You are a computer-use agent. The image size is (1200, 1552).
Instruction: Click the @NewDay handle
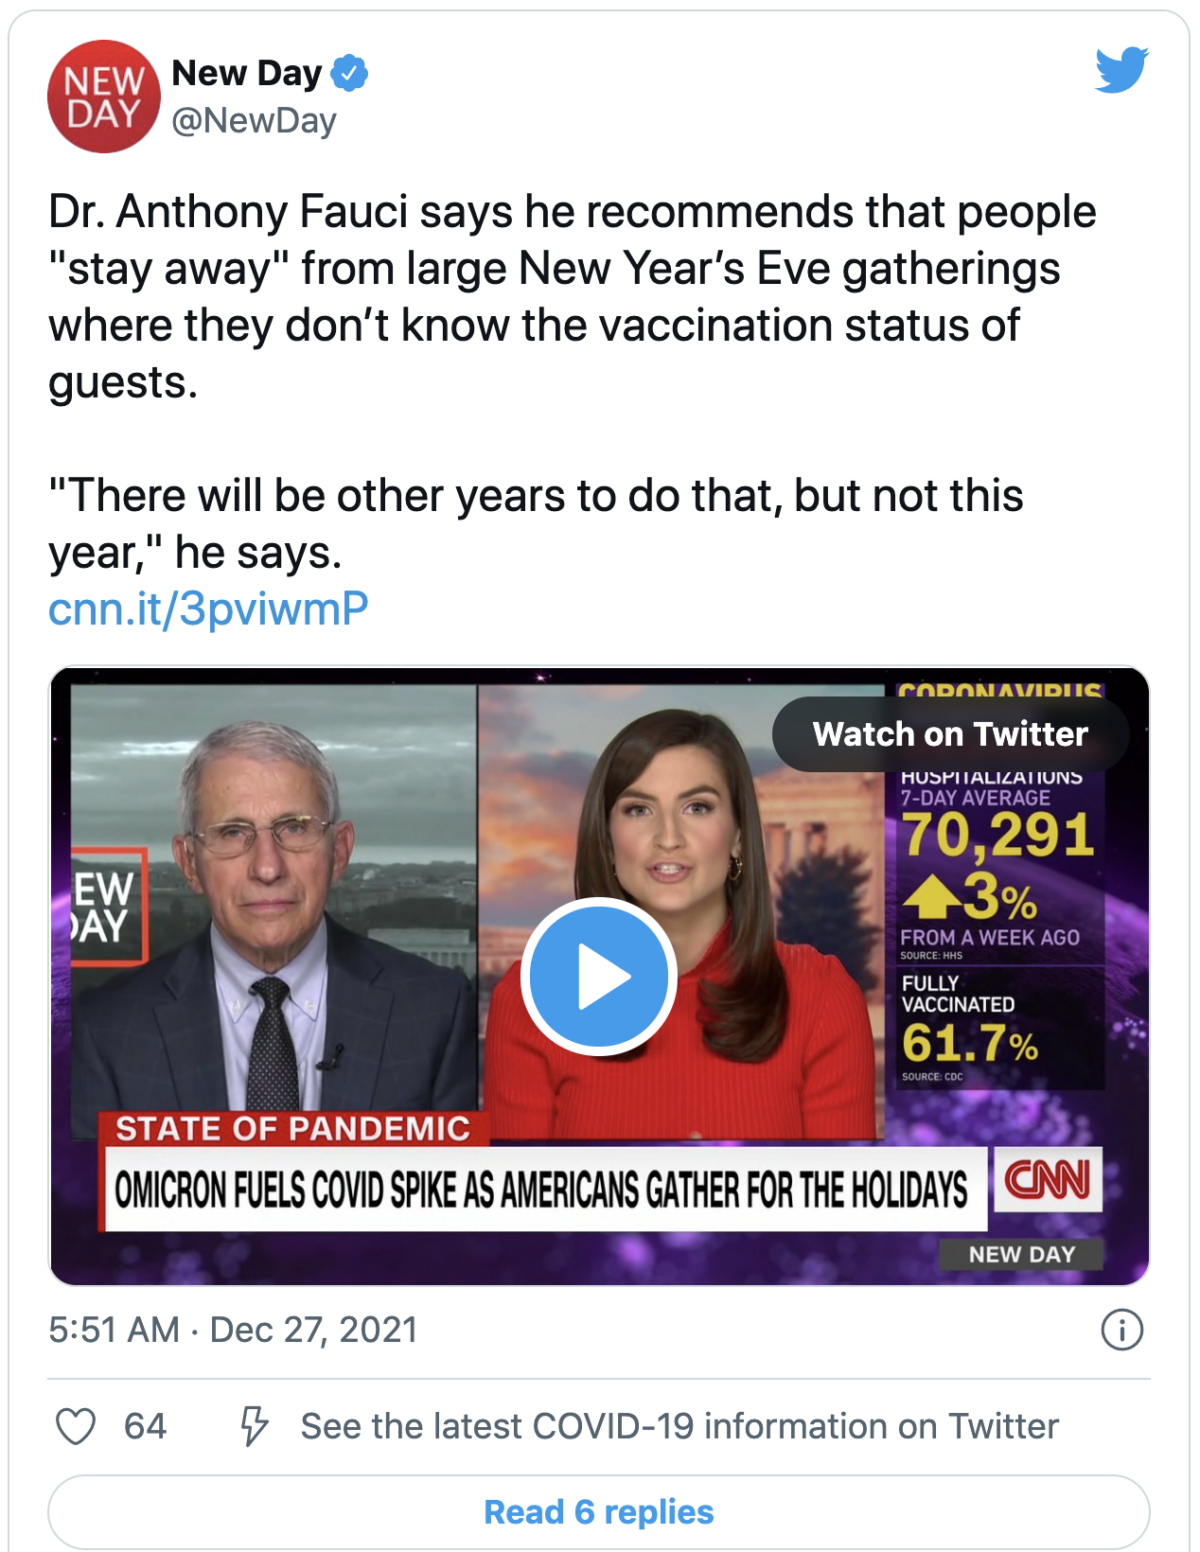254,121
